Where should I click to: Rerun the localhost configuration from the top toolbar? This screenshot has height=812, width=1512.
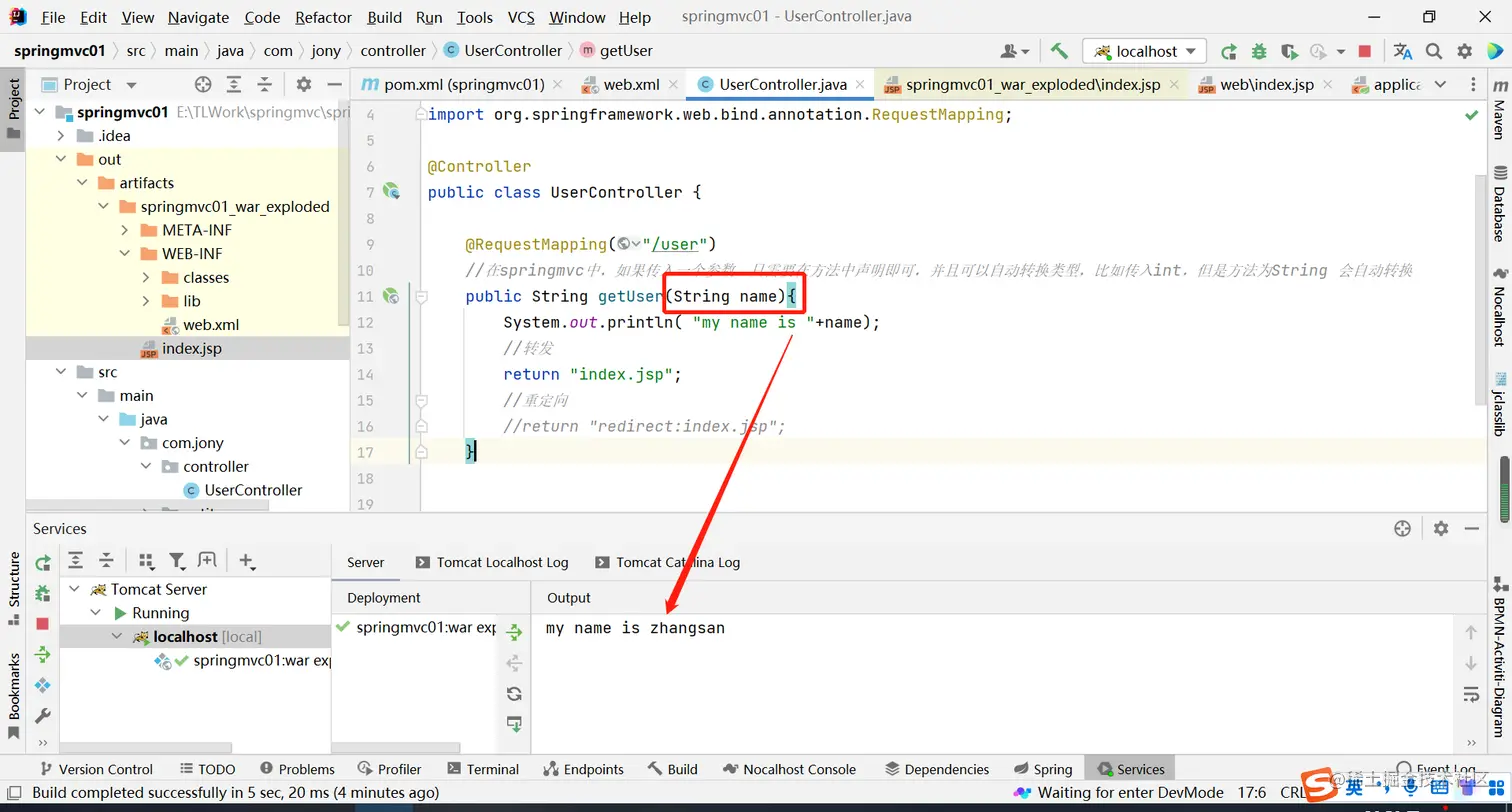(1229, 51)
